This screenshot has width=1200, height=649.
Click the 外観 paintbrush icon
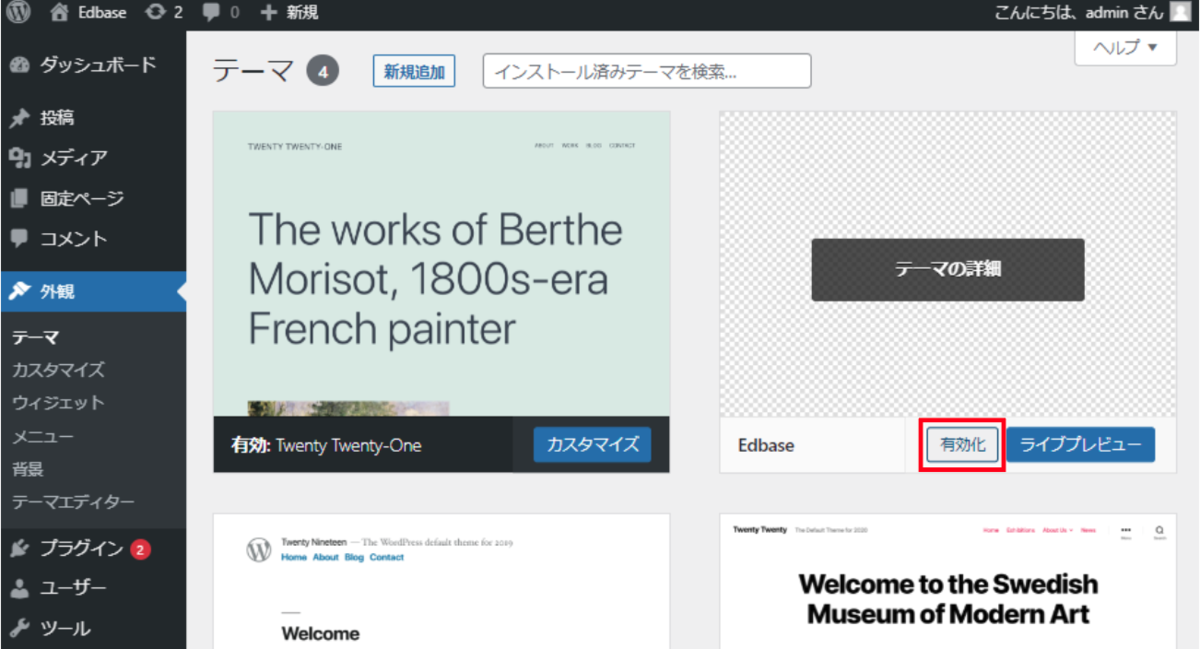(x=19, y=292)
